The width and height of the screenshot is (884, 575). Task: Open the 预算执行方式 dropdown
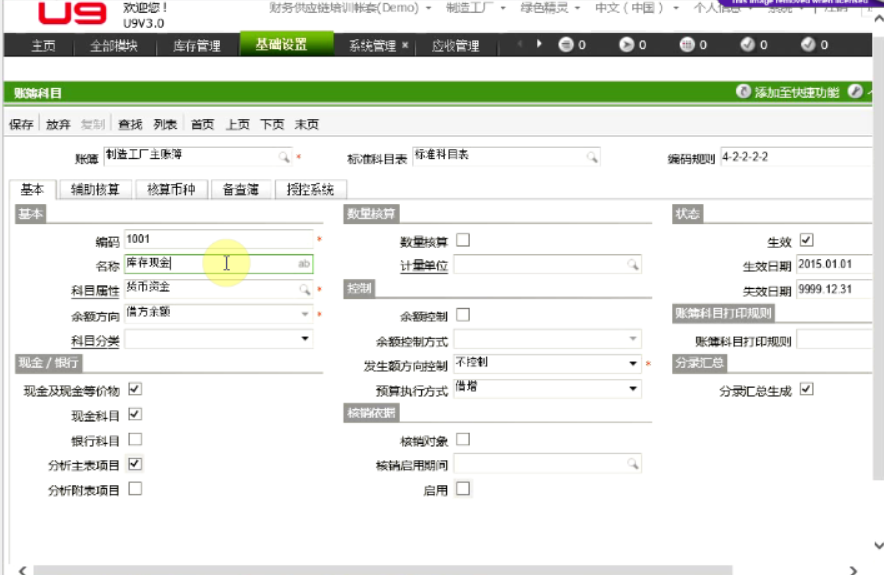(633, 388)
